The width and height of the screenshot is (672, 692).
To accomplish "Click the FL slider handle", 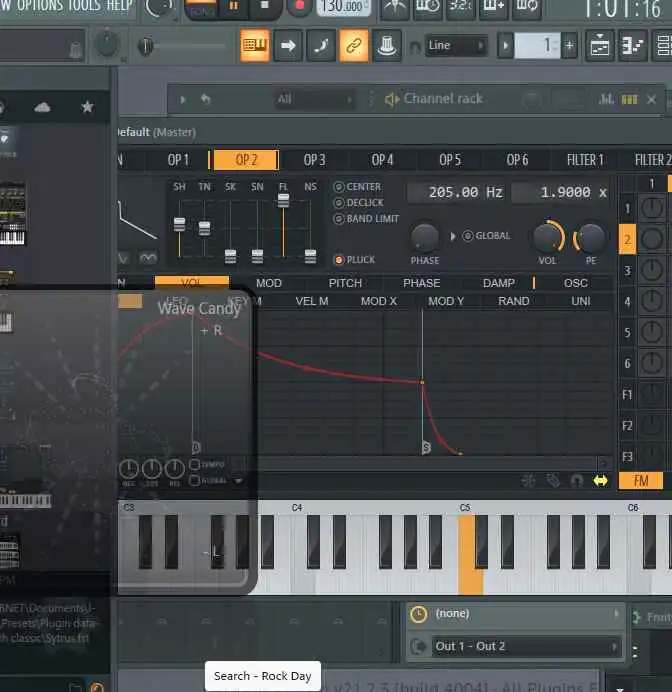I will (x=283, y=201).
